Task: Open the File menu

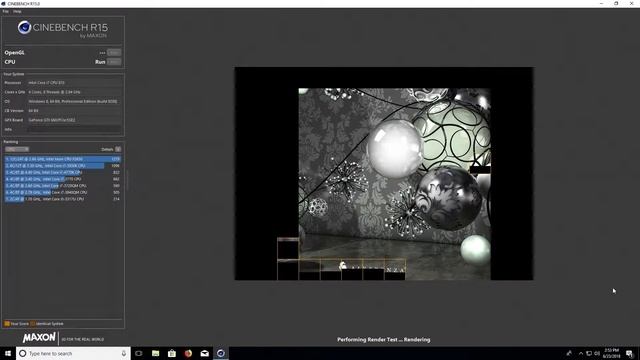Action: coord(5,11)
